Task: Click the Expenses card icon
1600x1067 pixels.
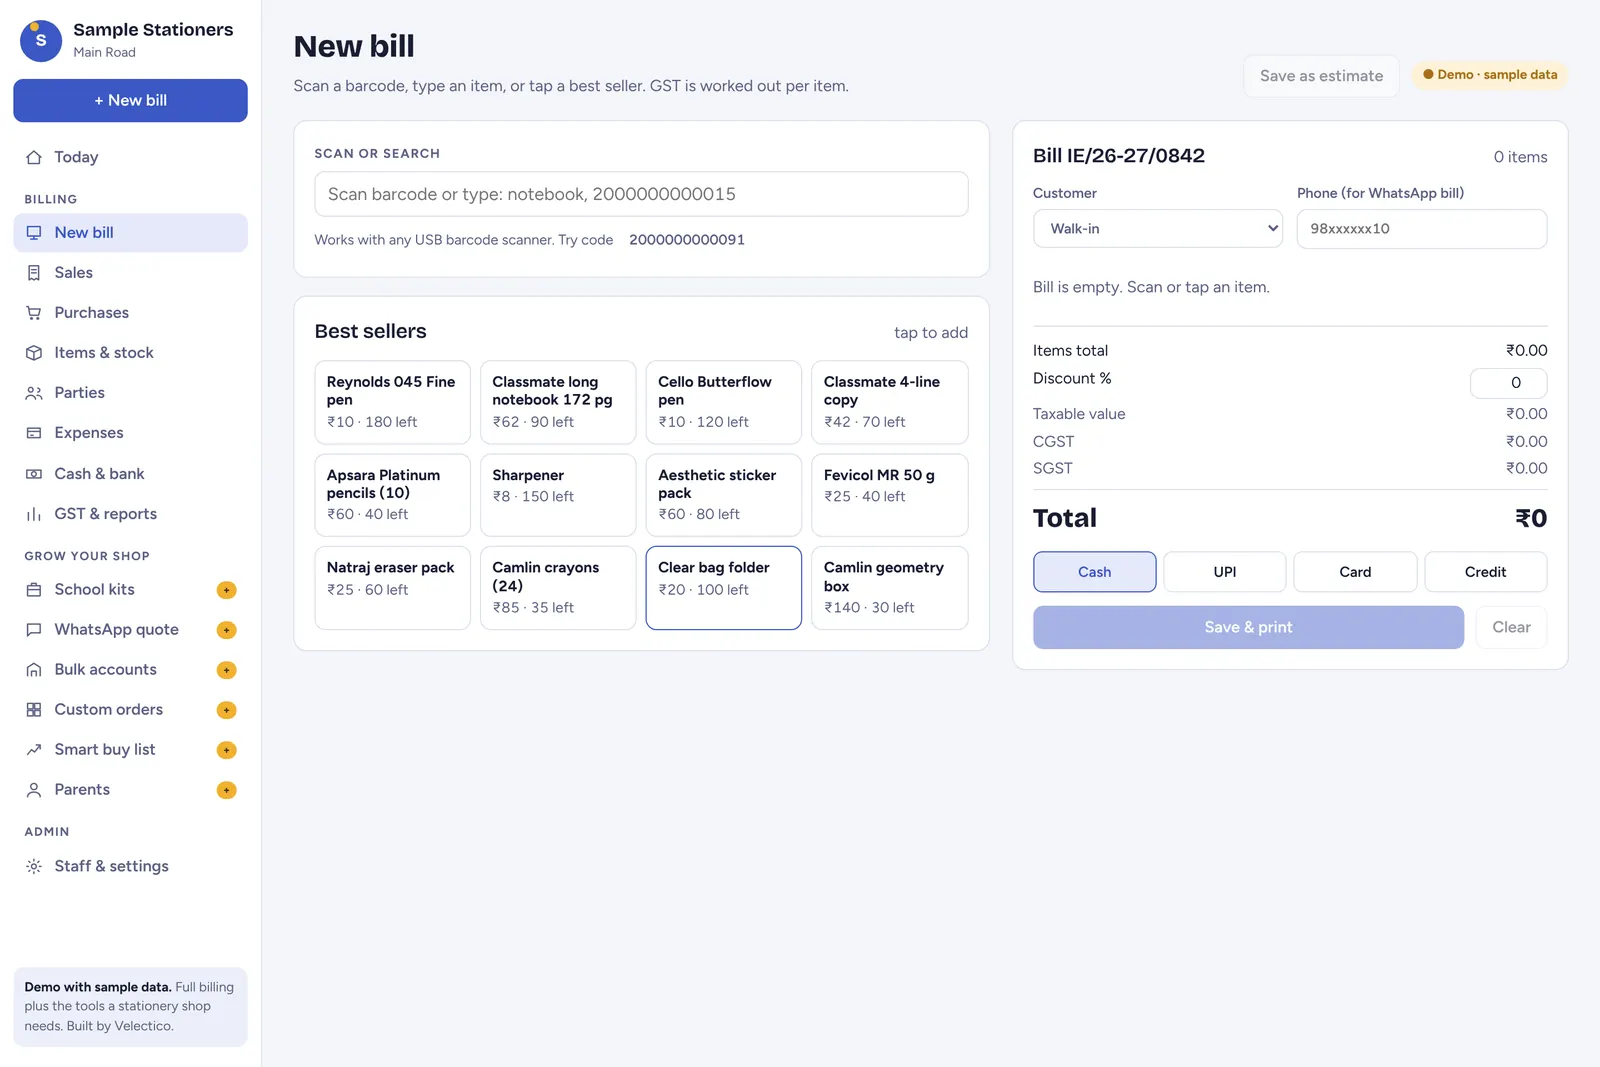Action: pyautogui.click(x=34, y=433)
